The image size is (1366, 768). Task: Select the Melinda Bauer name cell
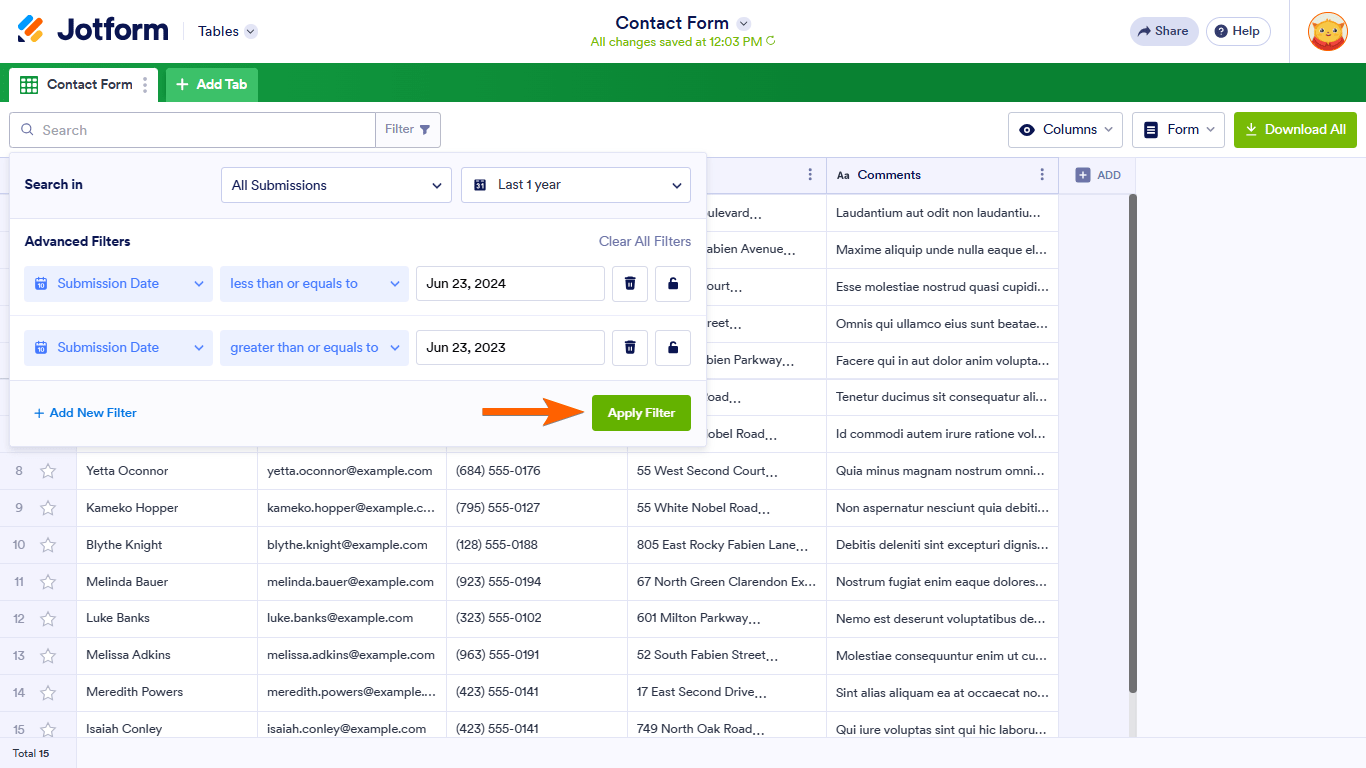tap(167, 582)
